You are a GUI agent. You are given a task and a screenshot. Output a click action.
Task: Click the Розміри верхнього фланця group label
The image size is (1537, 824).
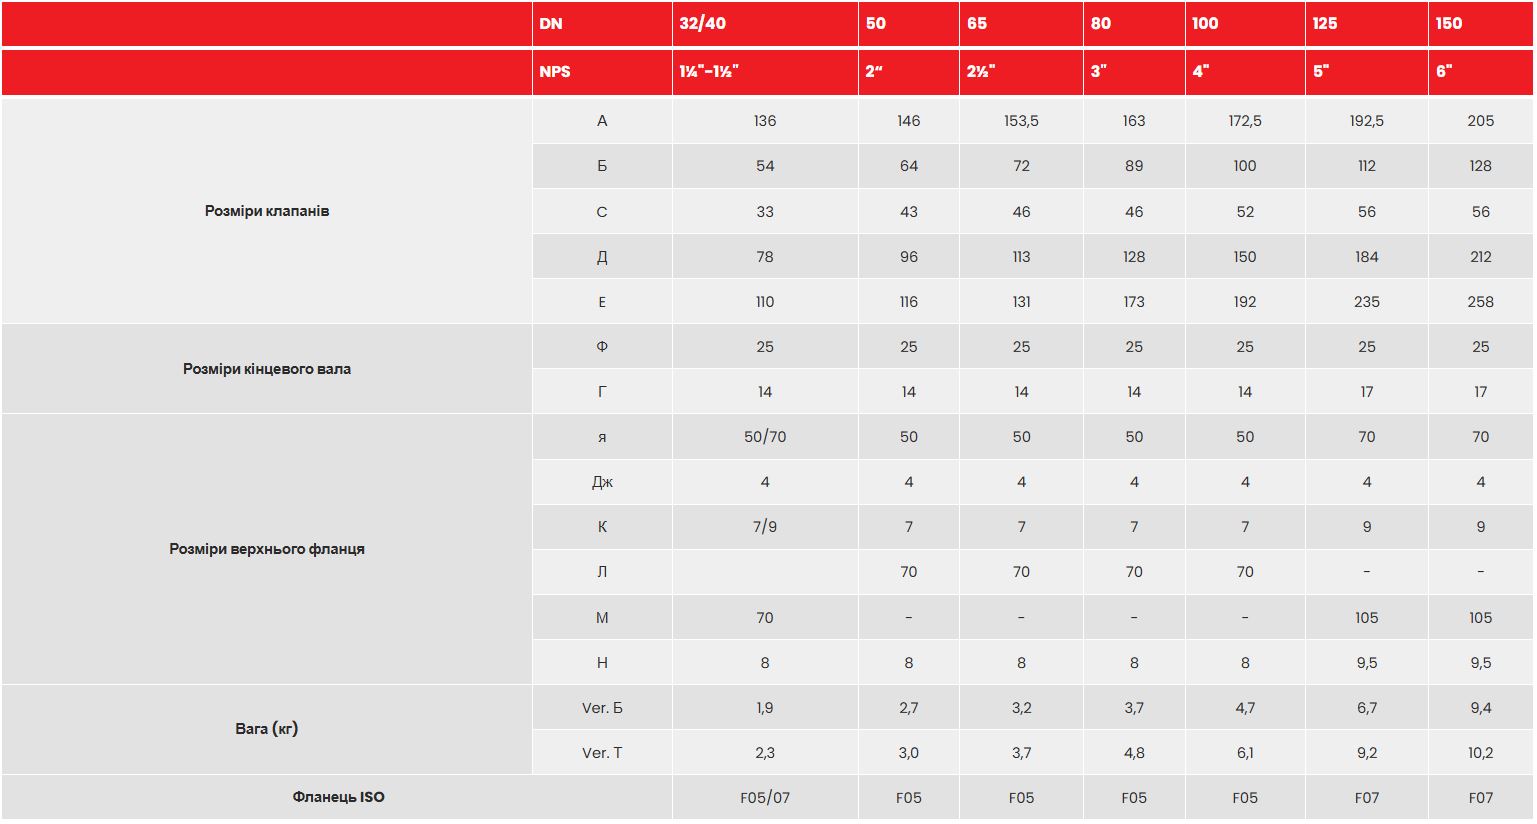[x=267, y=549]
